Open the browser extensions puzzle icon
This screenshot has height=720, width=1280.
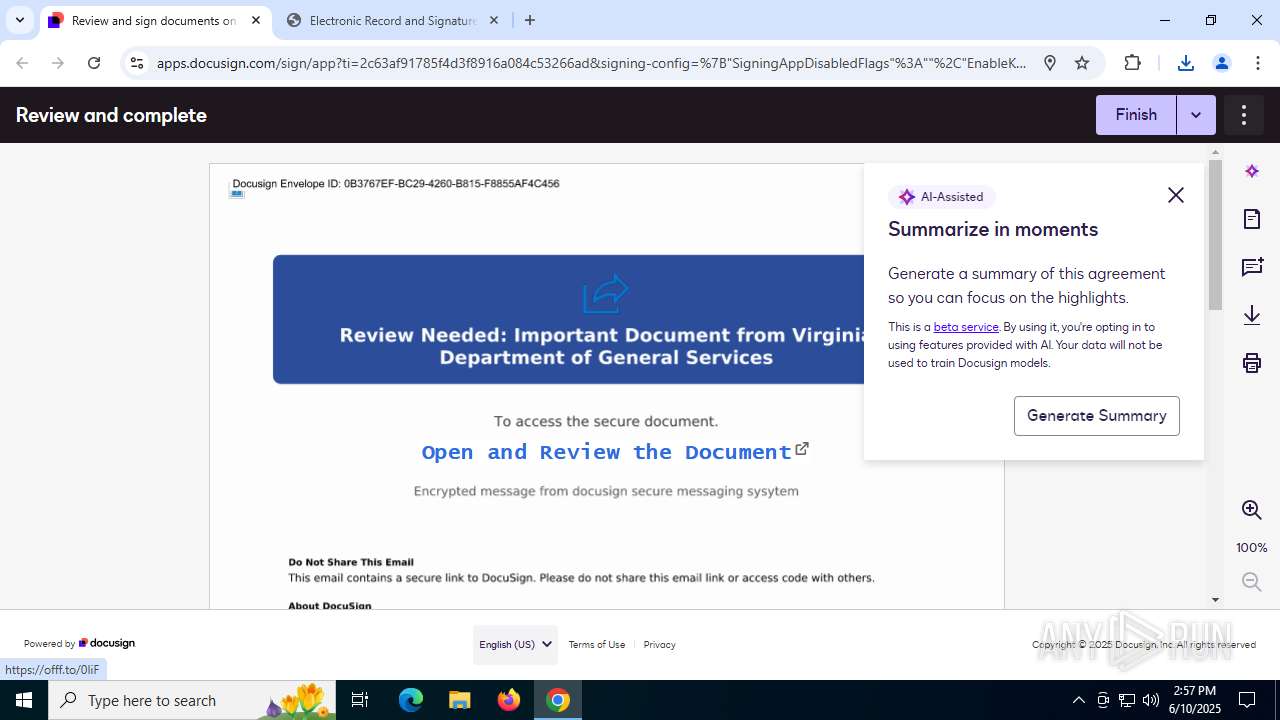1132,63
